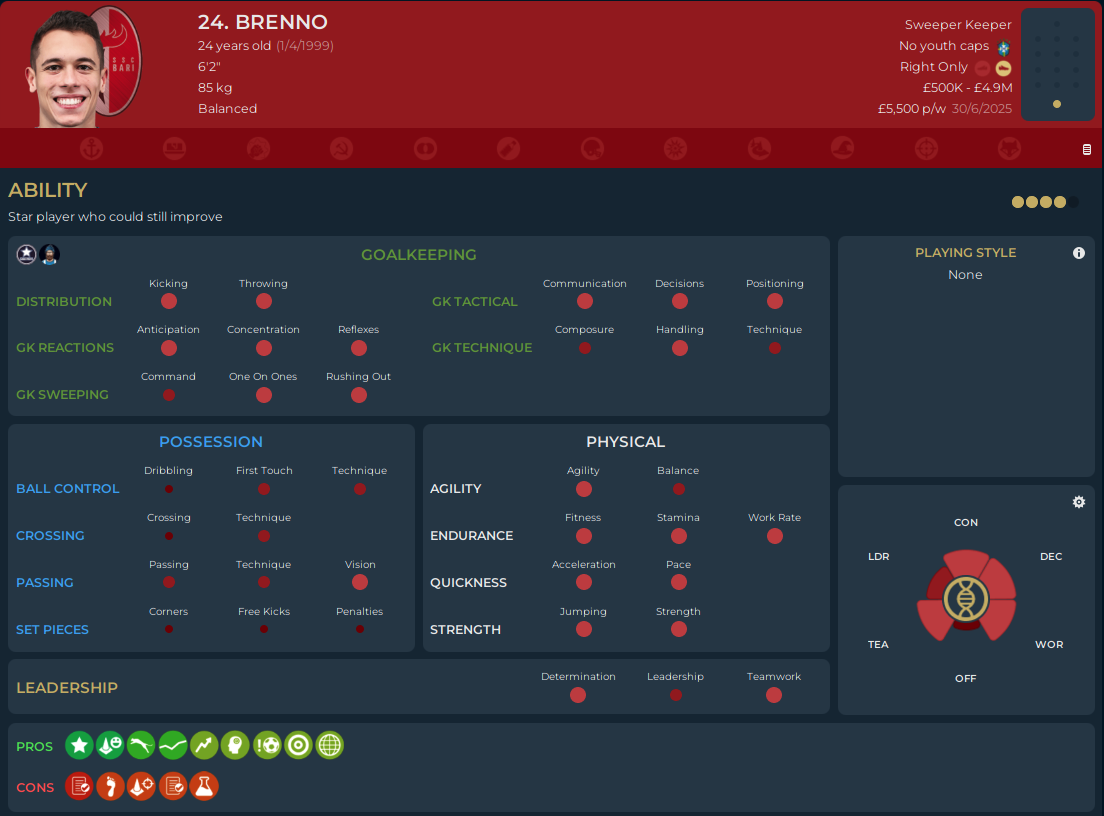Click the sun-shaped trait icon
The width and height of the screenshot is (1104, 816).
(x=675, y=149)
